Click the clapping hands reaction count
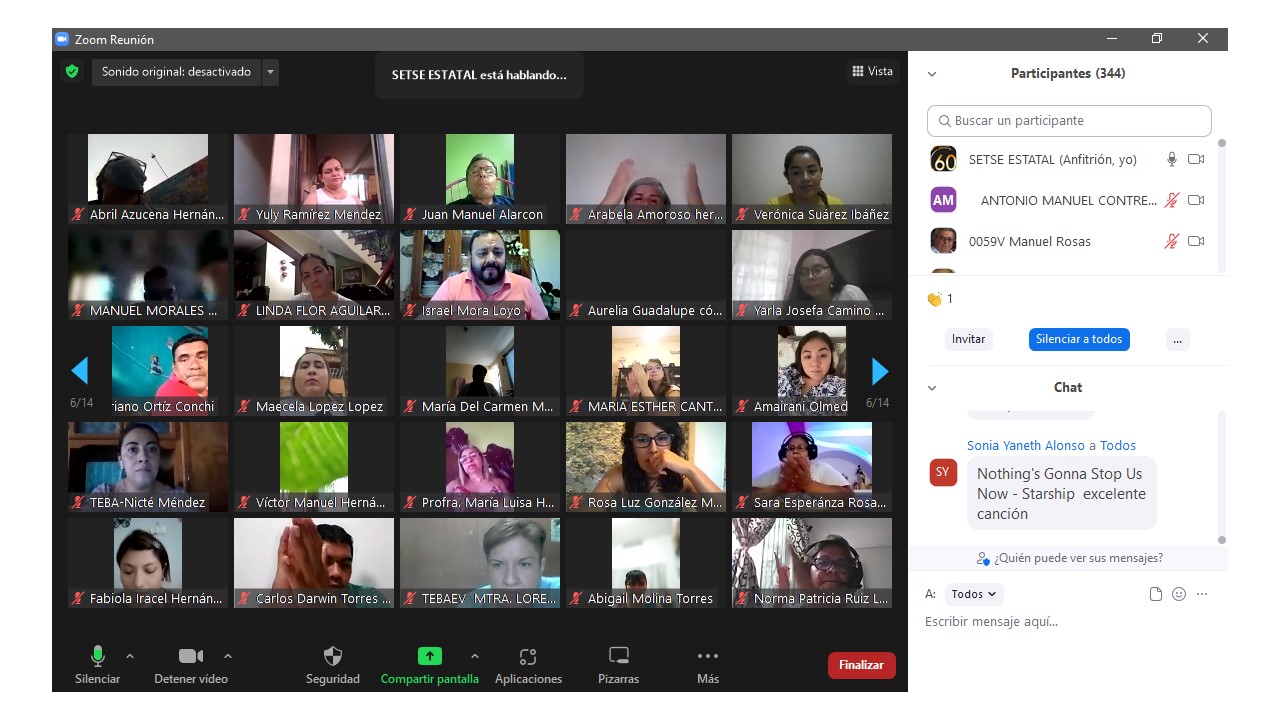1280x720 pixels. point(940,299)
